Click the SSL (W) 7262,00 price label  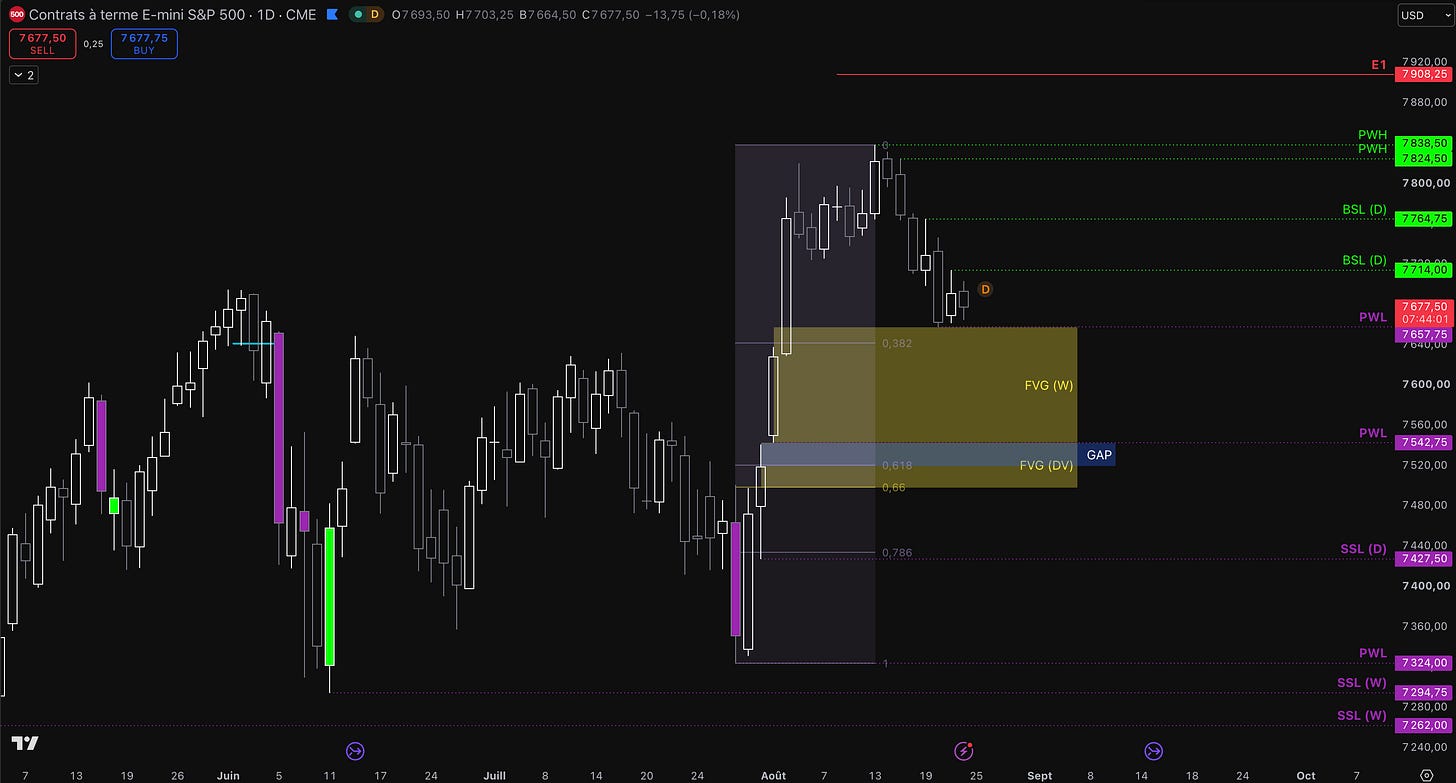click(1424, 725)
